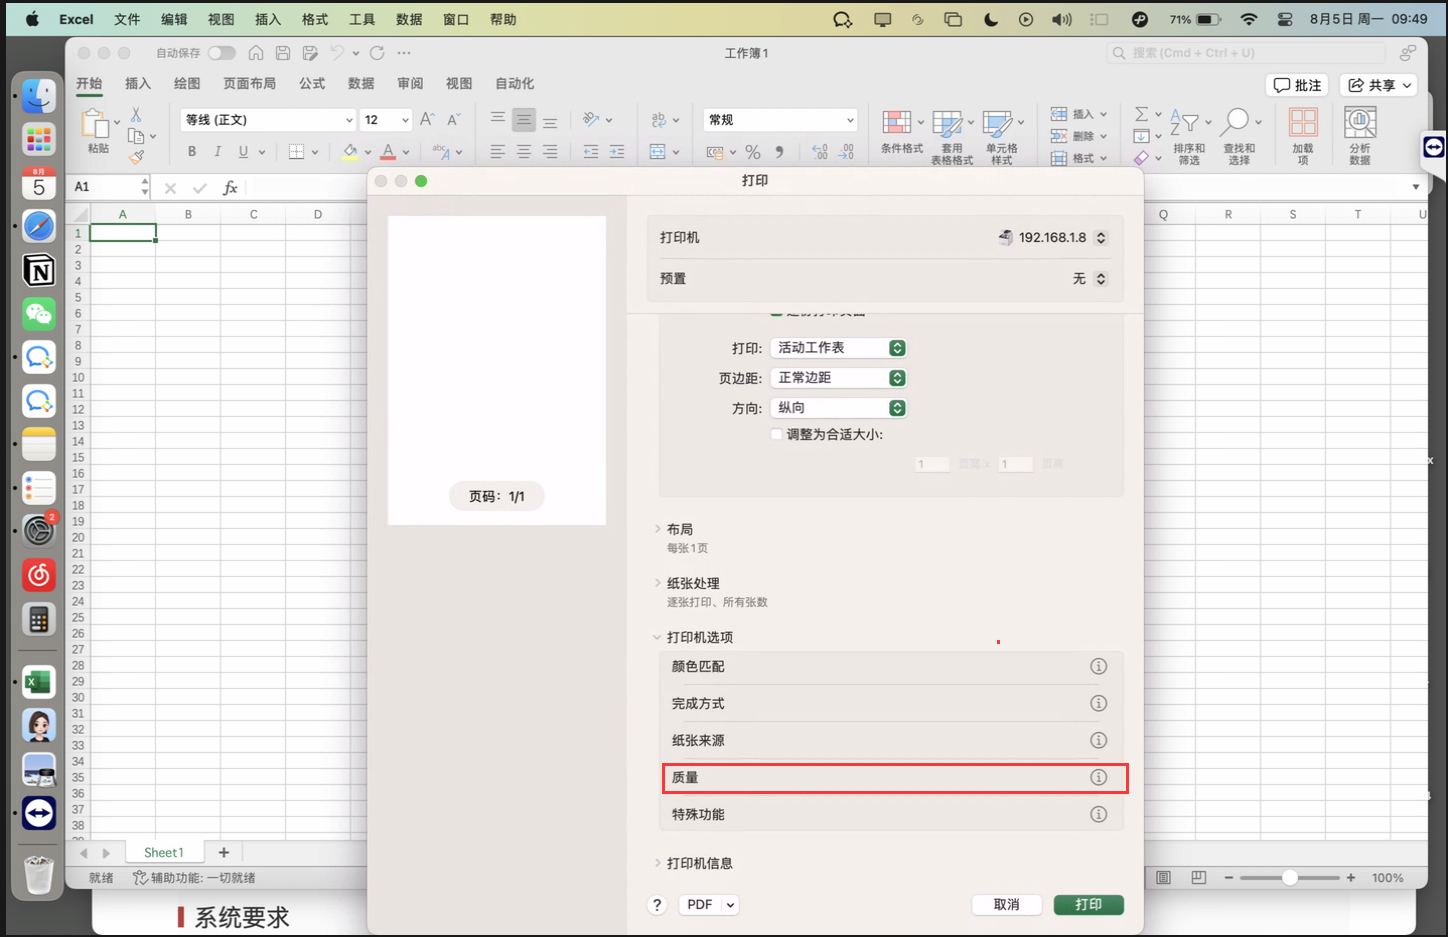This screenshot has width=1448, height=937.
Task: Open the 条件格式 conditional formatting icon
Action: pyautogui.click(x=898, y=123)
